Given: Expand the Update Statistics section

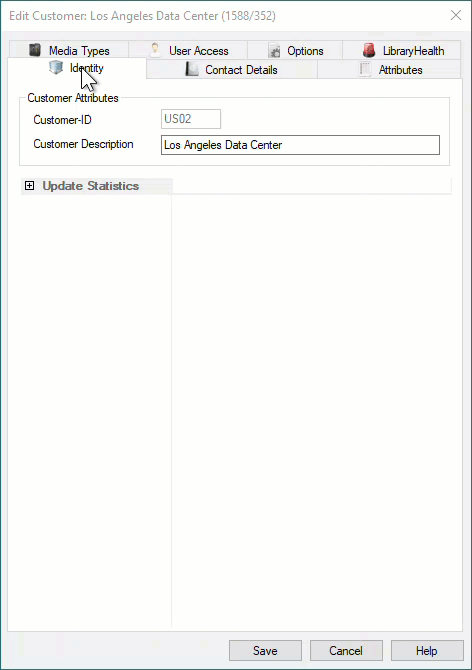Looking at the screenshot, I should [29, 185].
